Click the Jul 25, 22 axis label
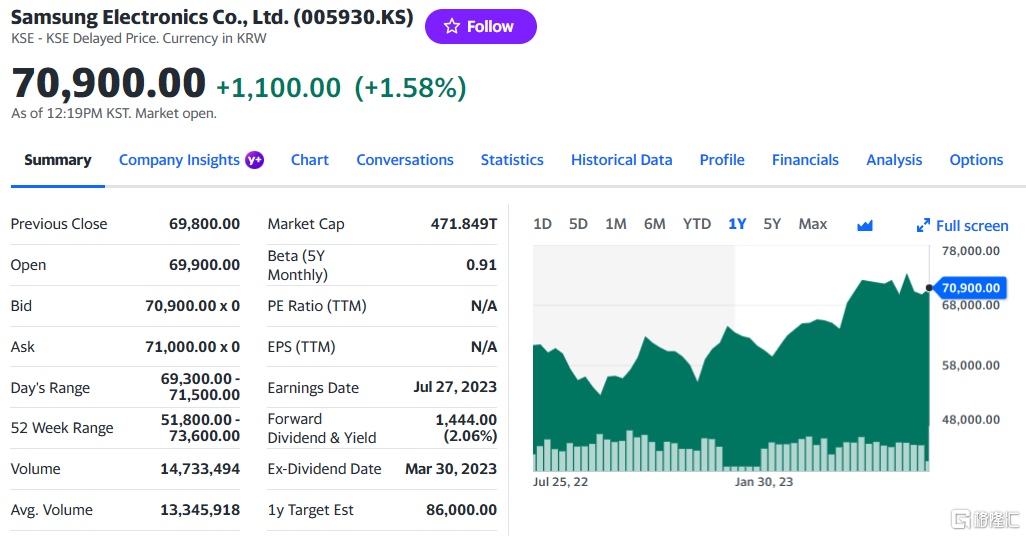 click(x=560, y=482)
